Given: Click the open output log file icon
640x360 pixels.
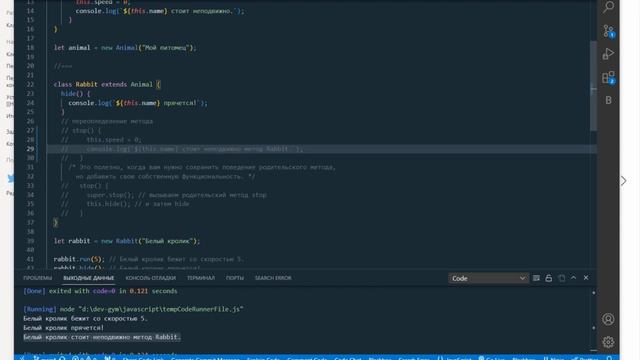Looking at the screenshot, I should [x=561, y=278].
